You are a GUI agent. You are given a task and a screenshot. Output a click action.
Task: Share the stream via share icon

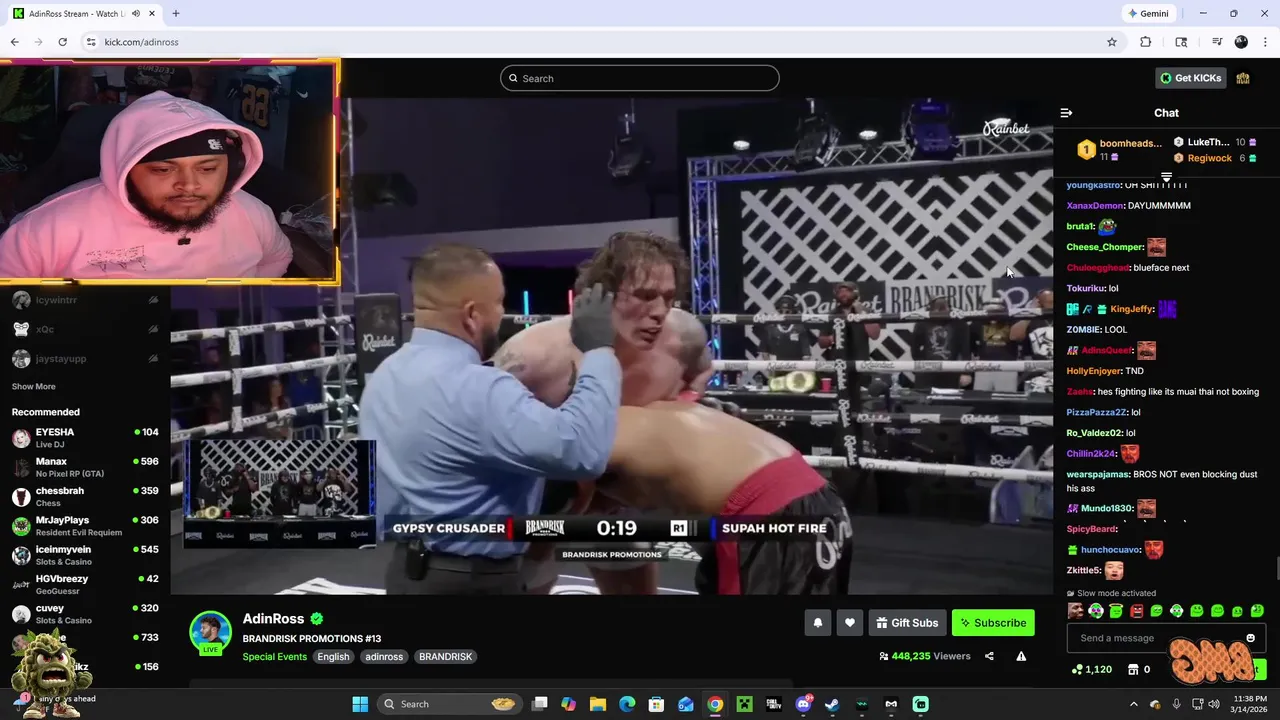click(x=989, y=656)
